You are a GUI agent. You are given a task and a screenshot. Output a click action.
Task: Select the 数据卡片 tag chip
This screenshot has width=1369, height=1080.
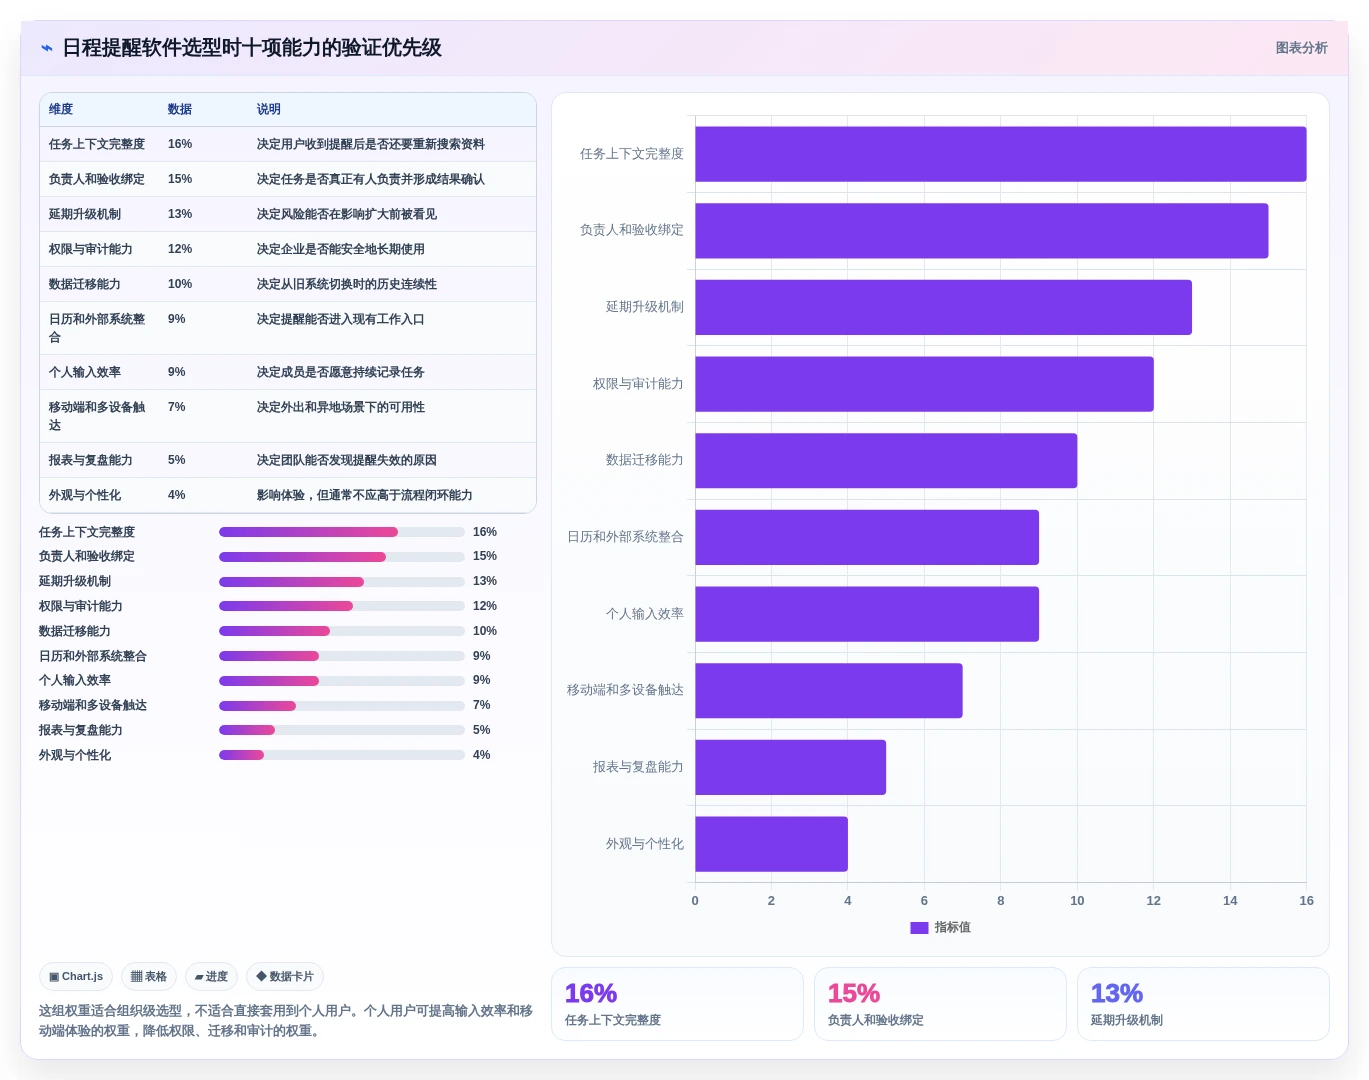[x=285, y=977]
